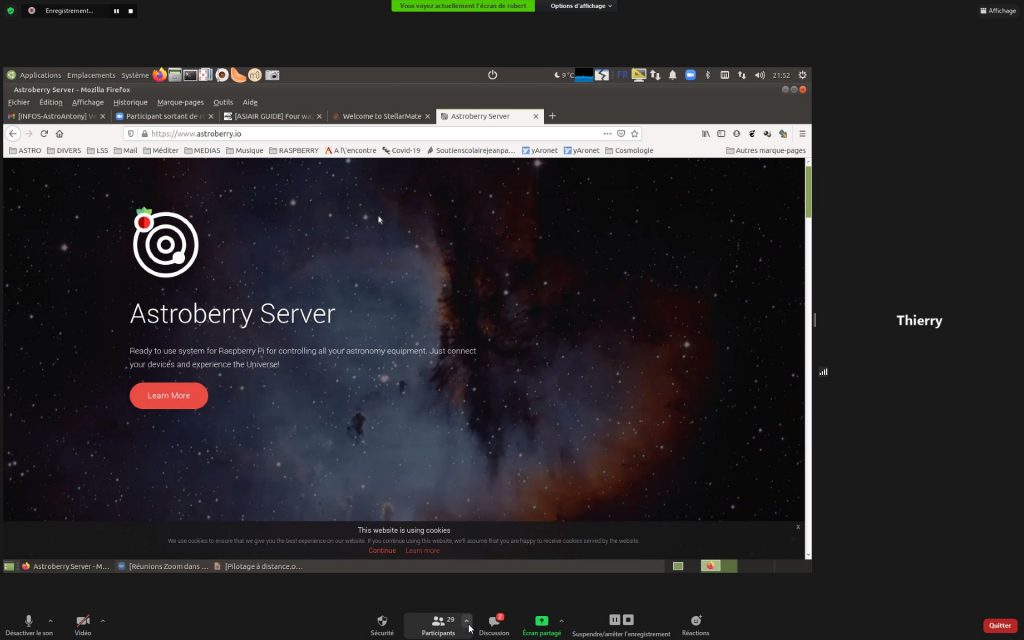This screenshot has height=640, width=1024.
Task: Open Firefox Marque-pages menu
Action: point(180,103)
